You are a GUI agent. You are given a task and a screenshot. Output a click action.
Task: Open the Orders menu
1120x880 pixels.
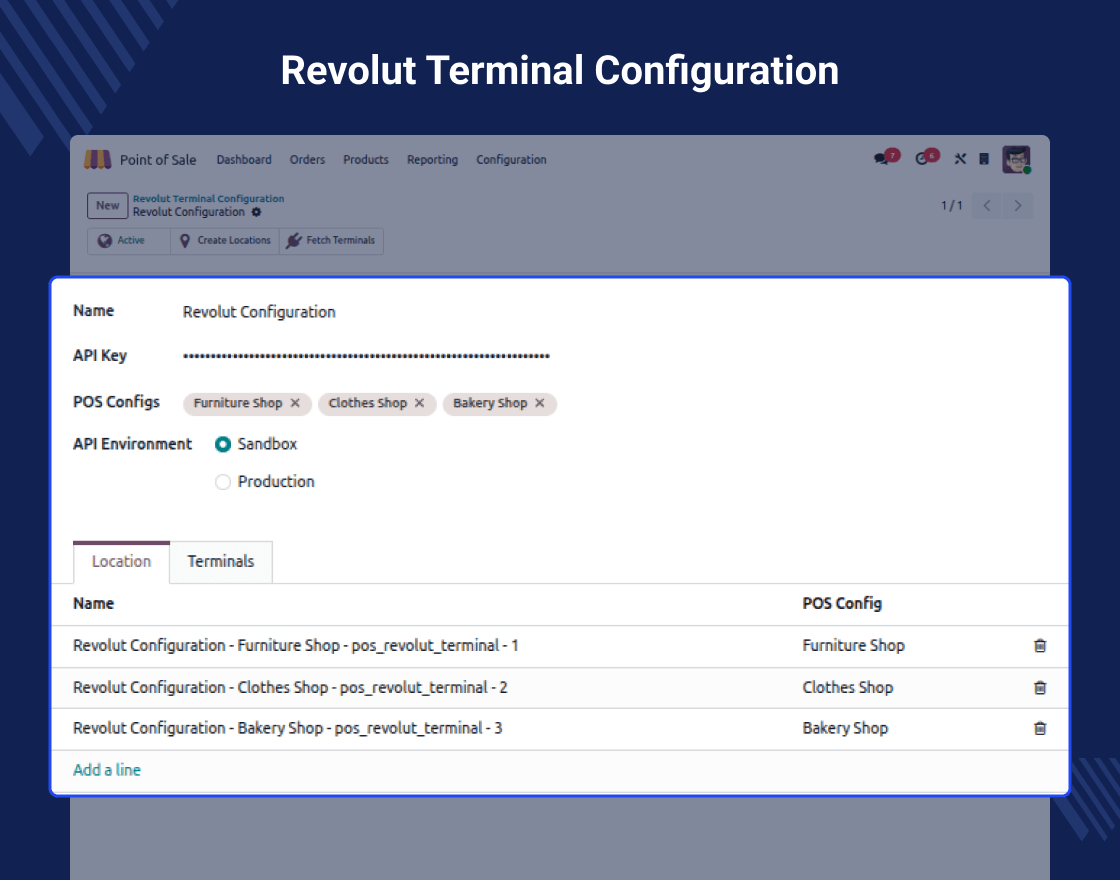pos(307,159)
